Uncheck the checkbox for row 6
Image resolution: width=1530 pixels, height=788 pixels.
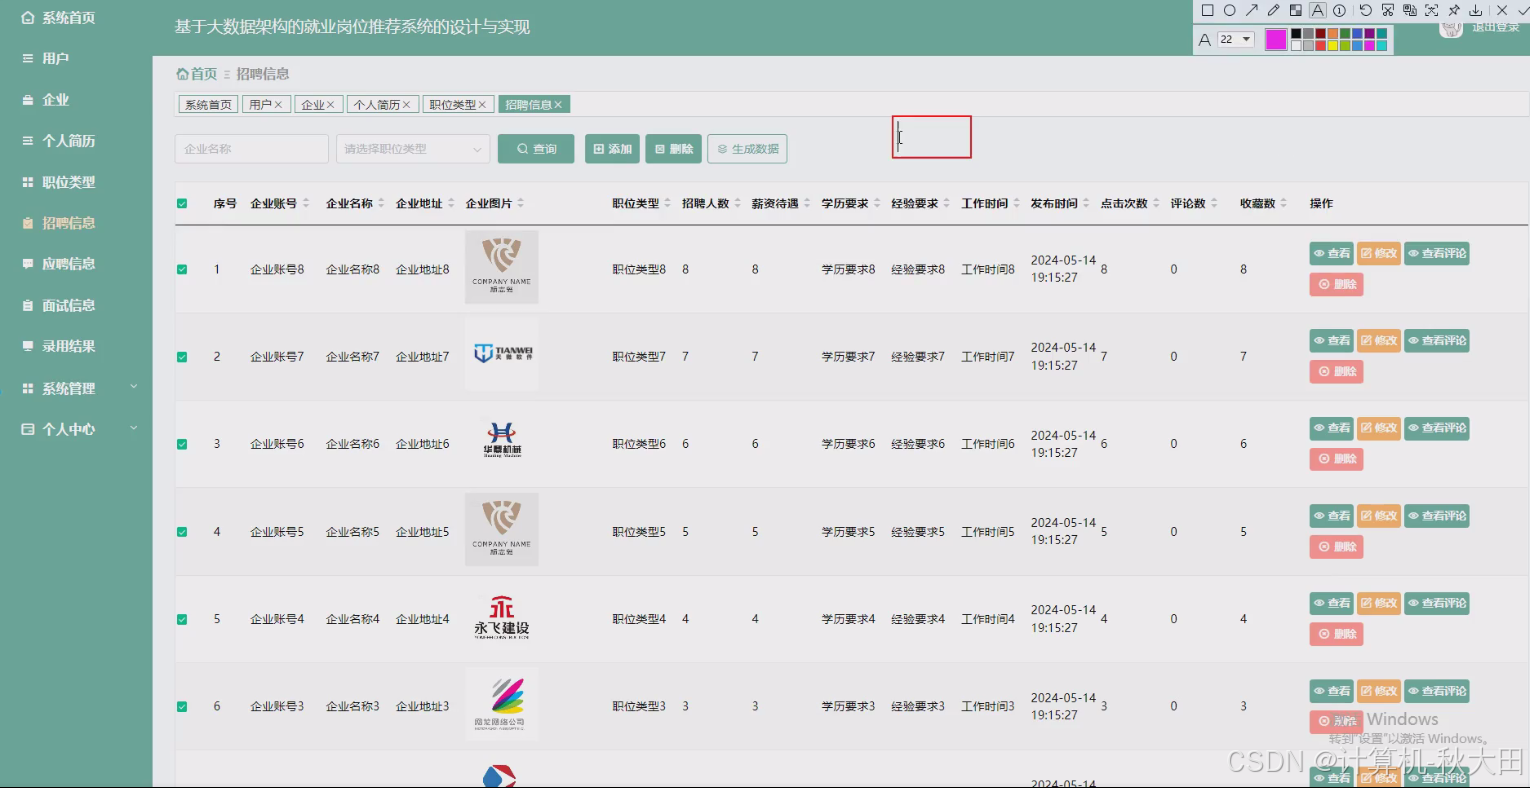click(182, 707)
